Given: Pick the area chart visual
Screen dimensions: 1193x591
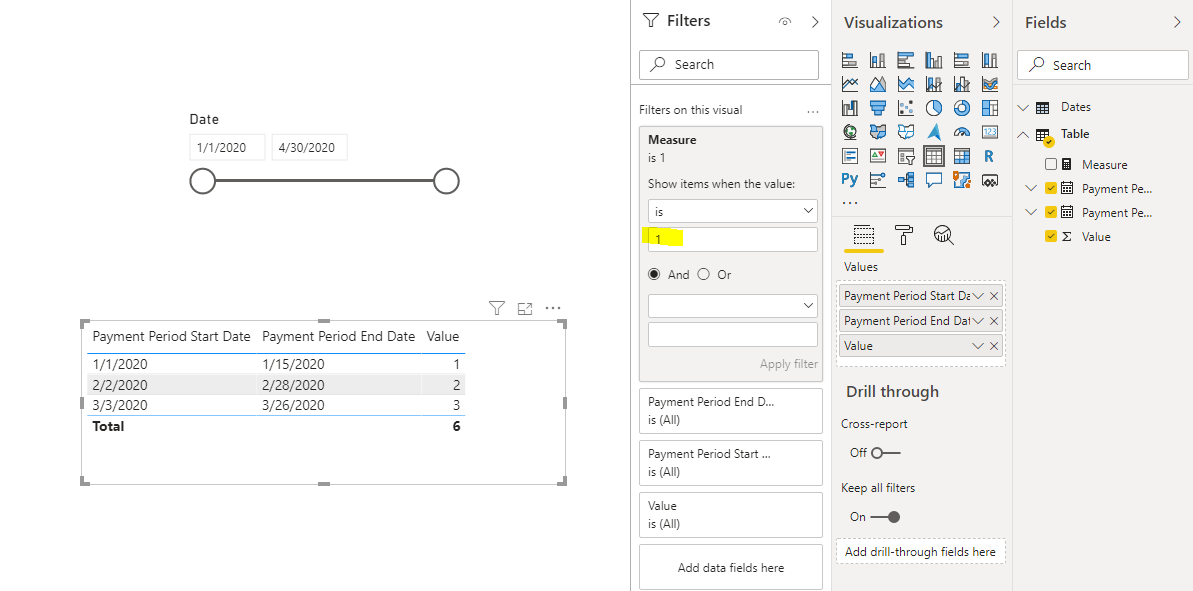Looking at the screenshot, I should tap(878, 84).
